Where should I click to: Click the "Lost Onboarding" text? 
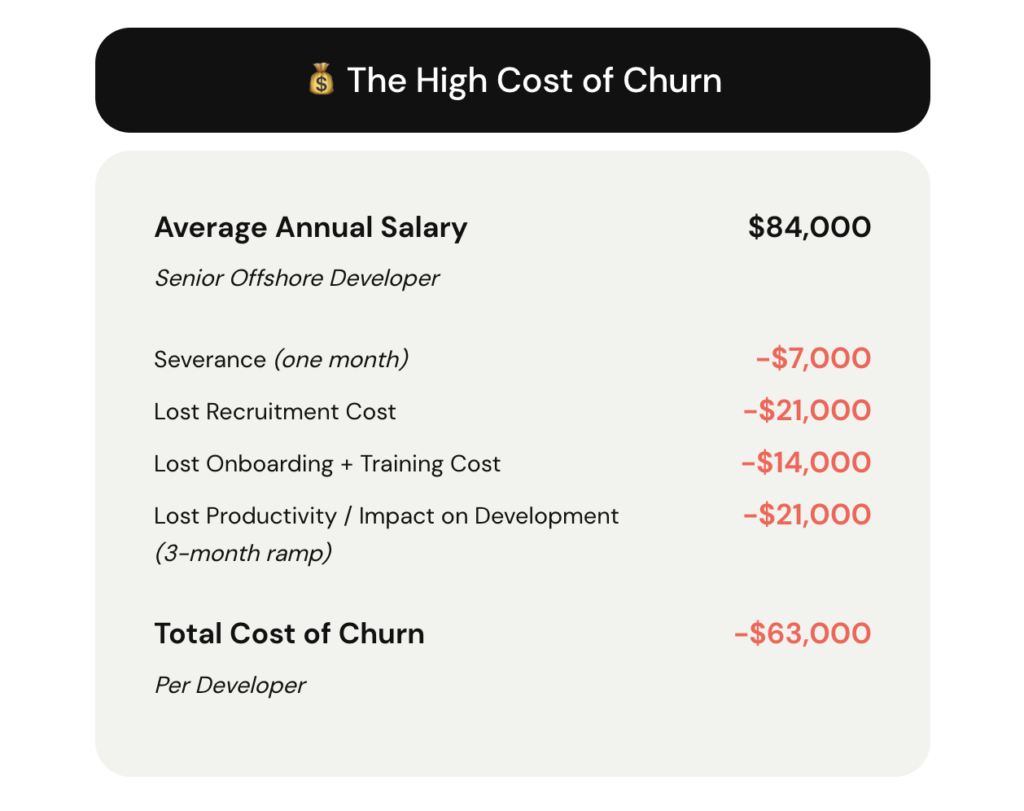coord(243,464)
